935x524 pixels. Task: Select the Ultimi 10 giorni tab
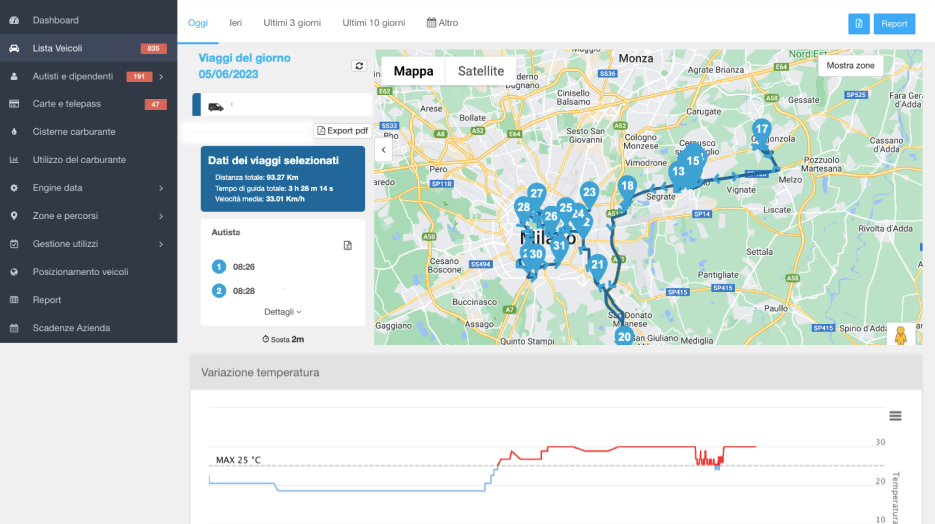point(373,23)
